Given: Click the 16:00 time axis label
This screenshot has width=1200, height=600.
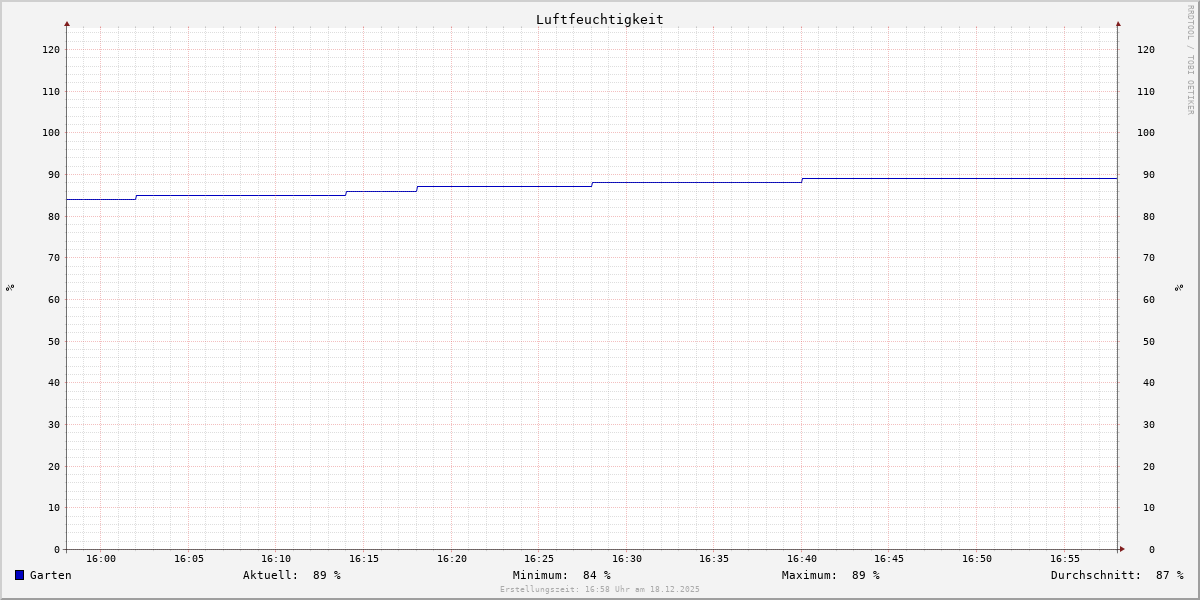Looking at the screenshot, I should point(101,559).
